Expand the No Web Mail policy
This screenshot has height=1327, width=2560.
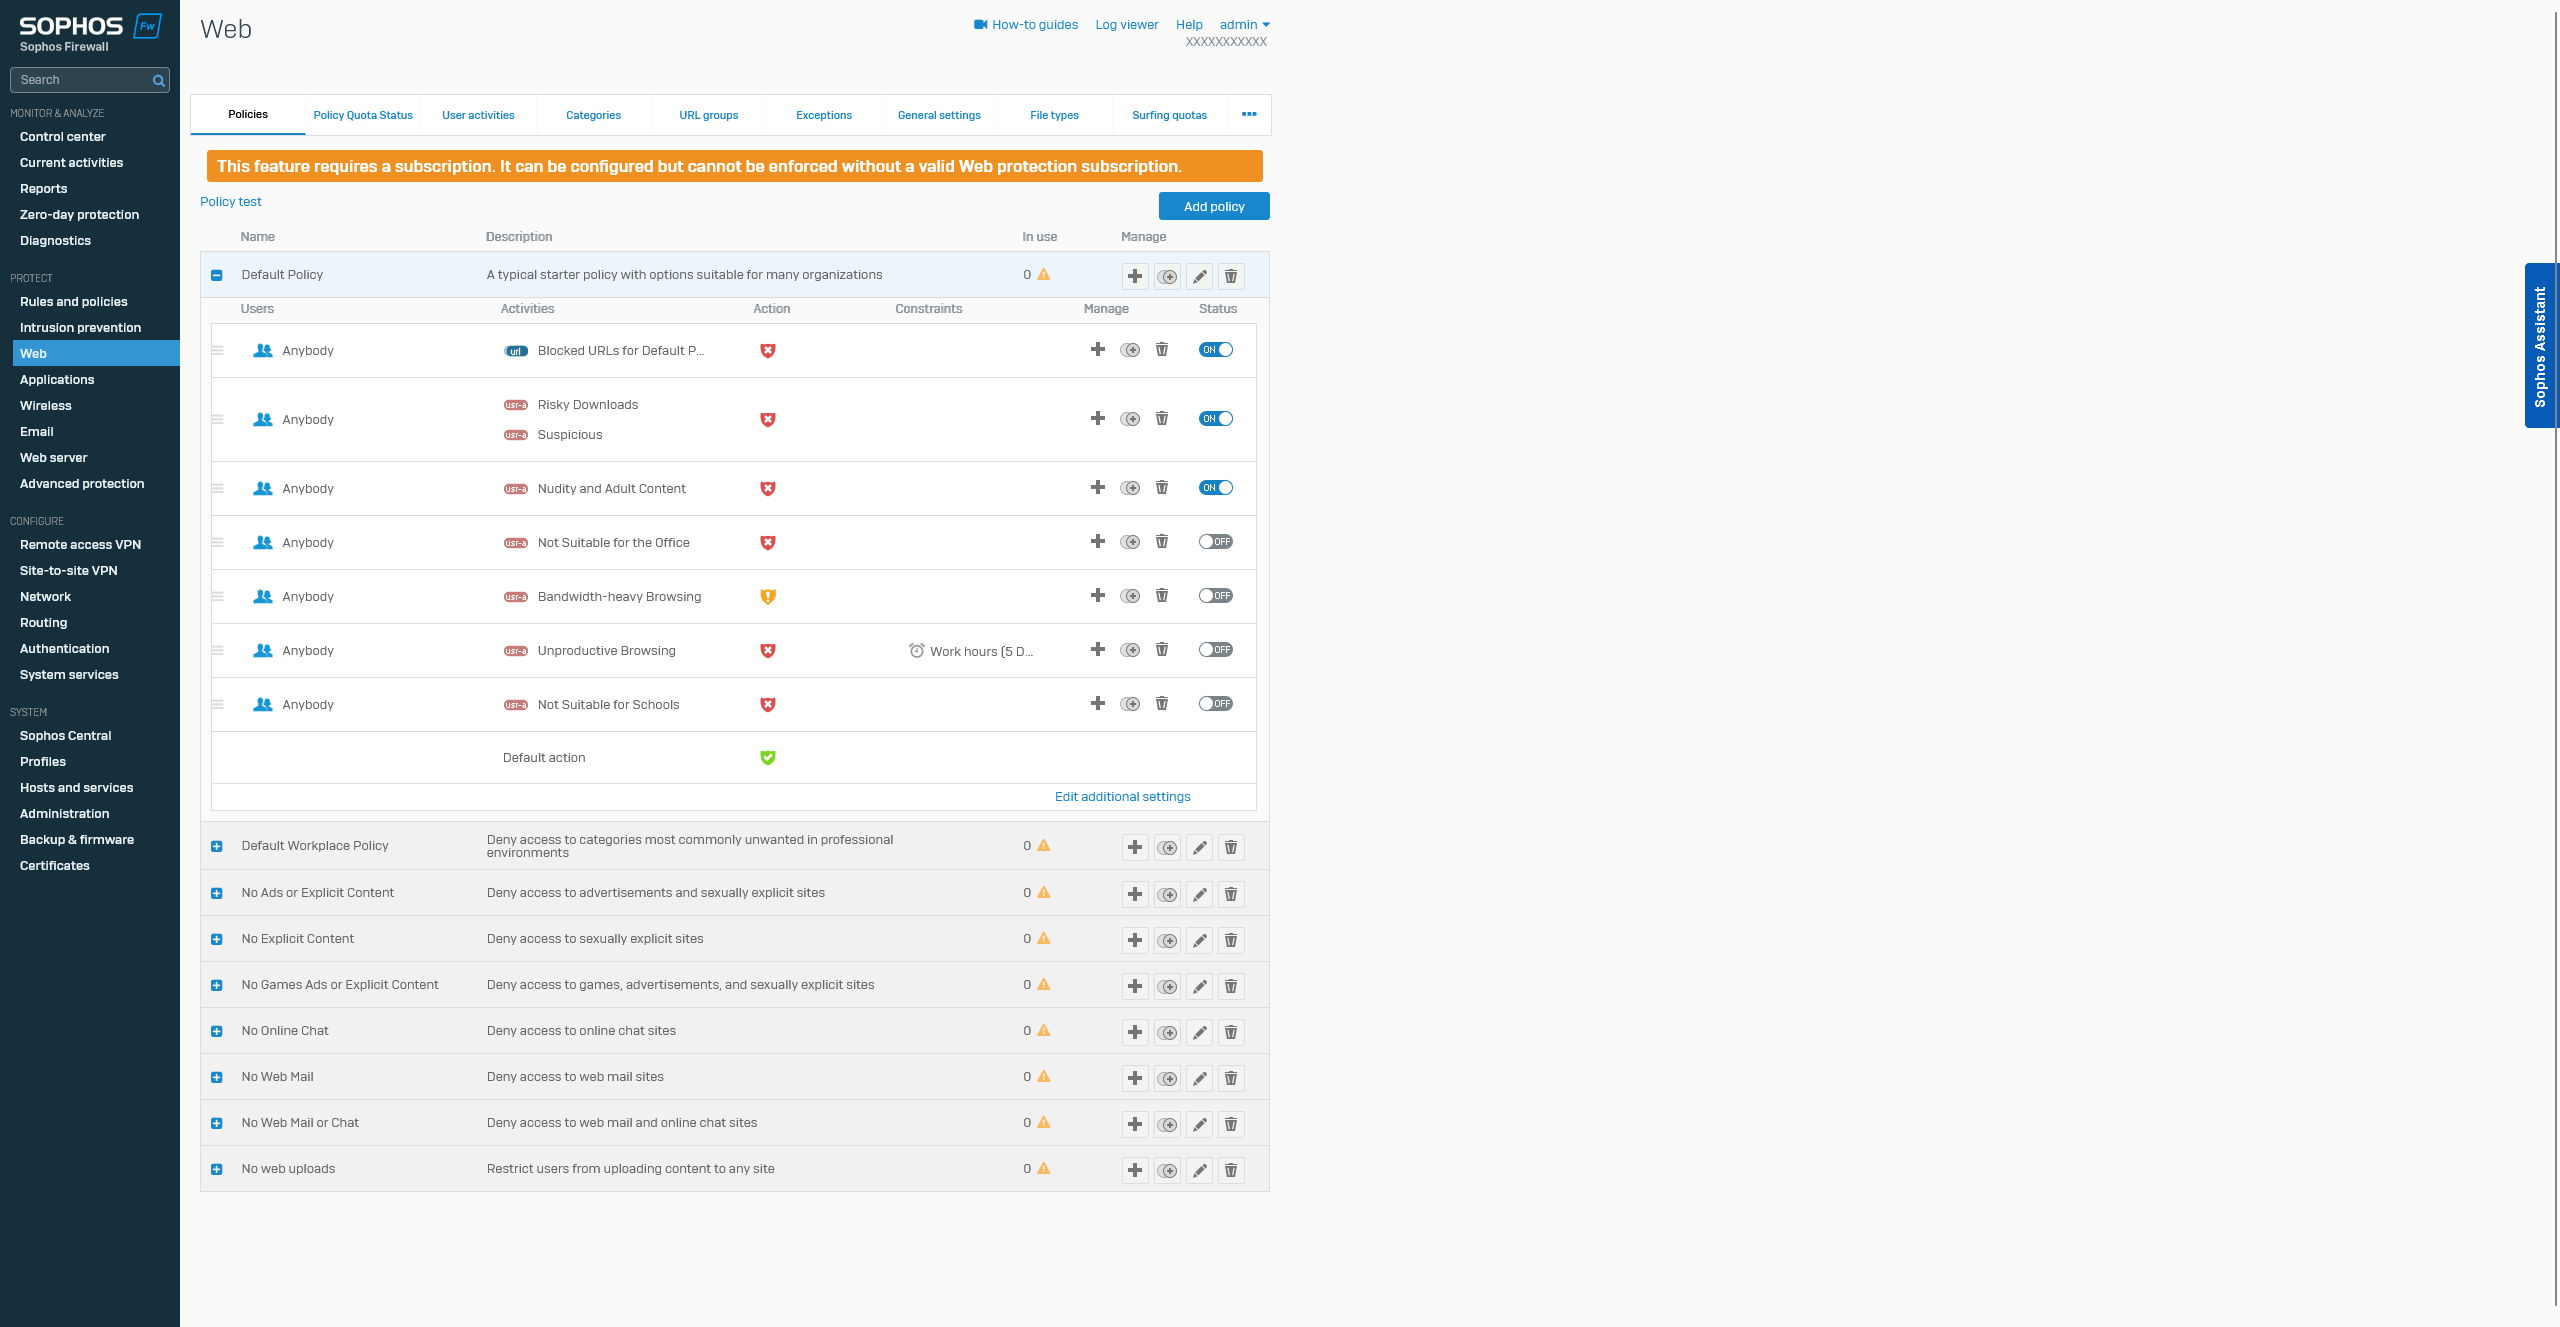[217, 1077]
